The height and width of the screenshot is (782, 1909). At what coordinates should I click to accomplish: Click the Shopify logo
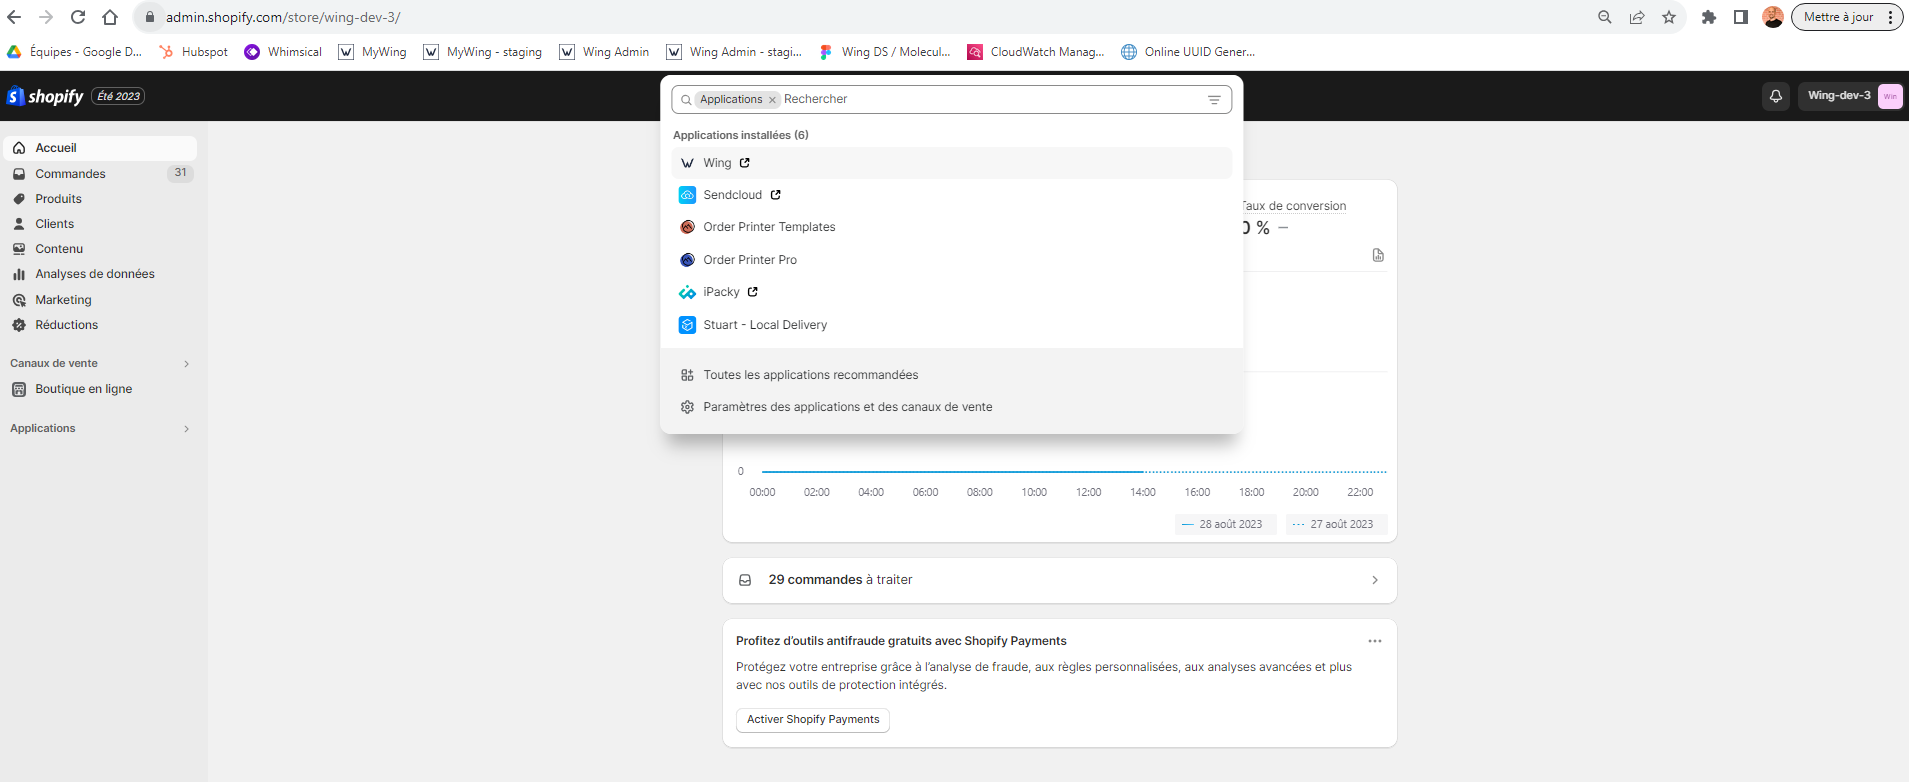pyautogui.click(x=46, y=96)
